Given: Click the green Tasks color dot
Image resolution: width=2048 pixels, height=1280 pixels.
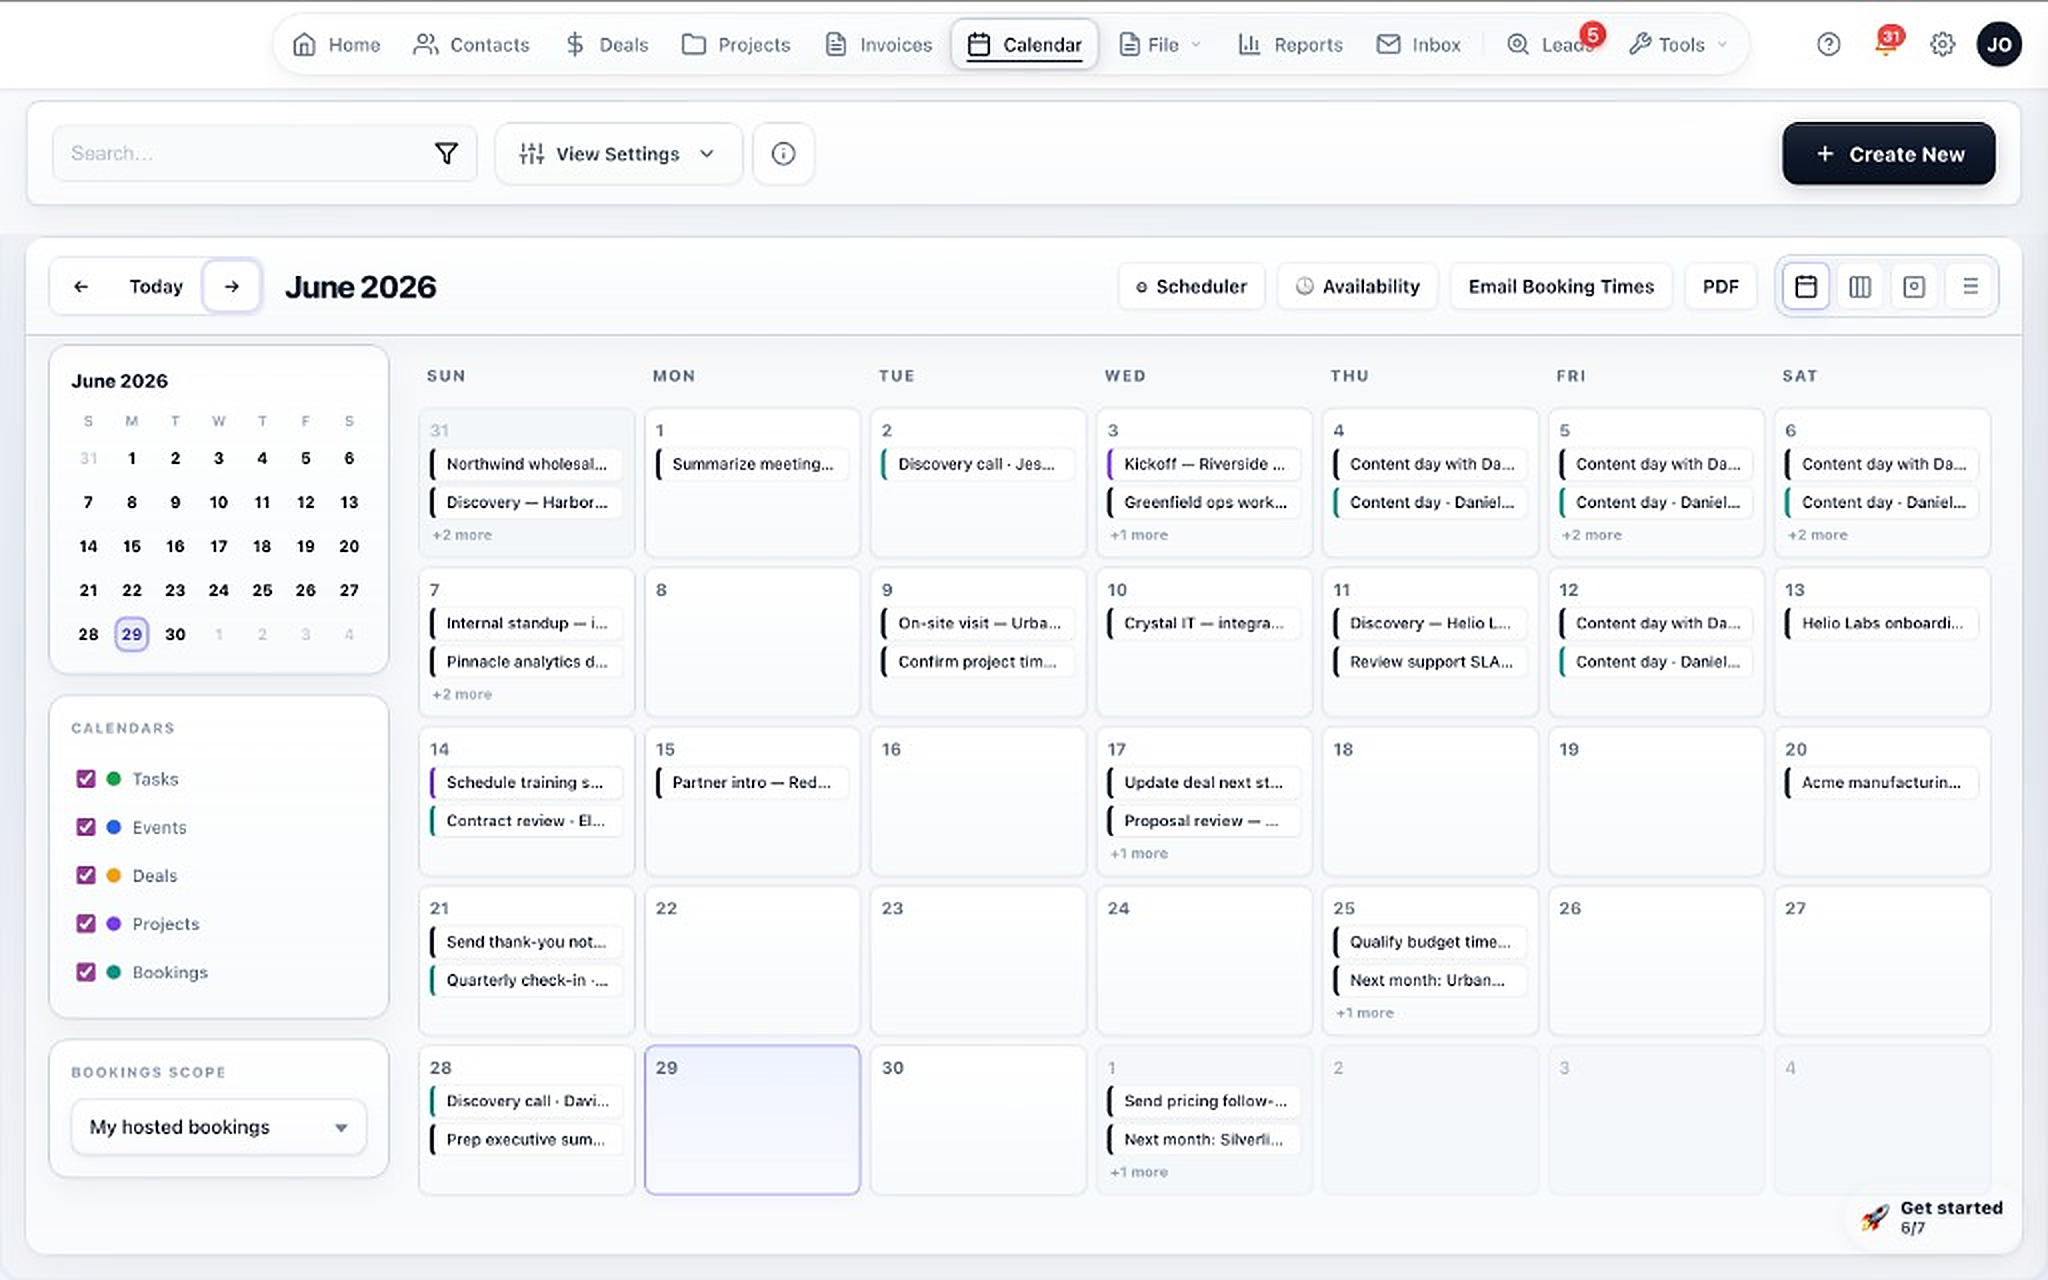Looking at the screenshot, I should (x=114, y=779).
